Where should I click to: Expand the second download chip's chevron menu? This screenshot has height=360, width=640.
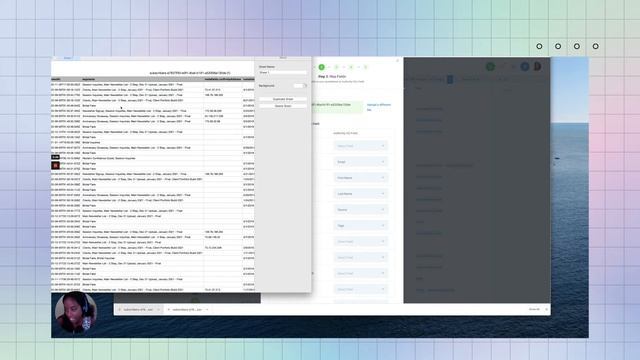[207, 309]
